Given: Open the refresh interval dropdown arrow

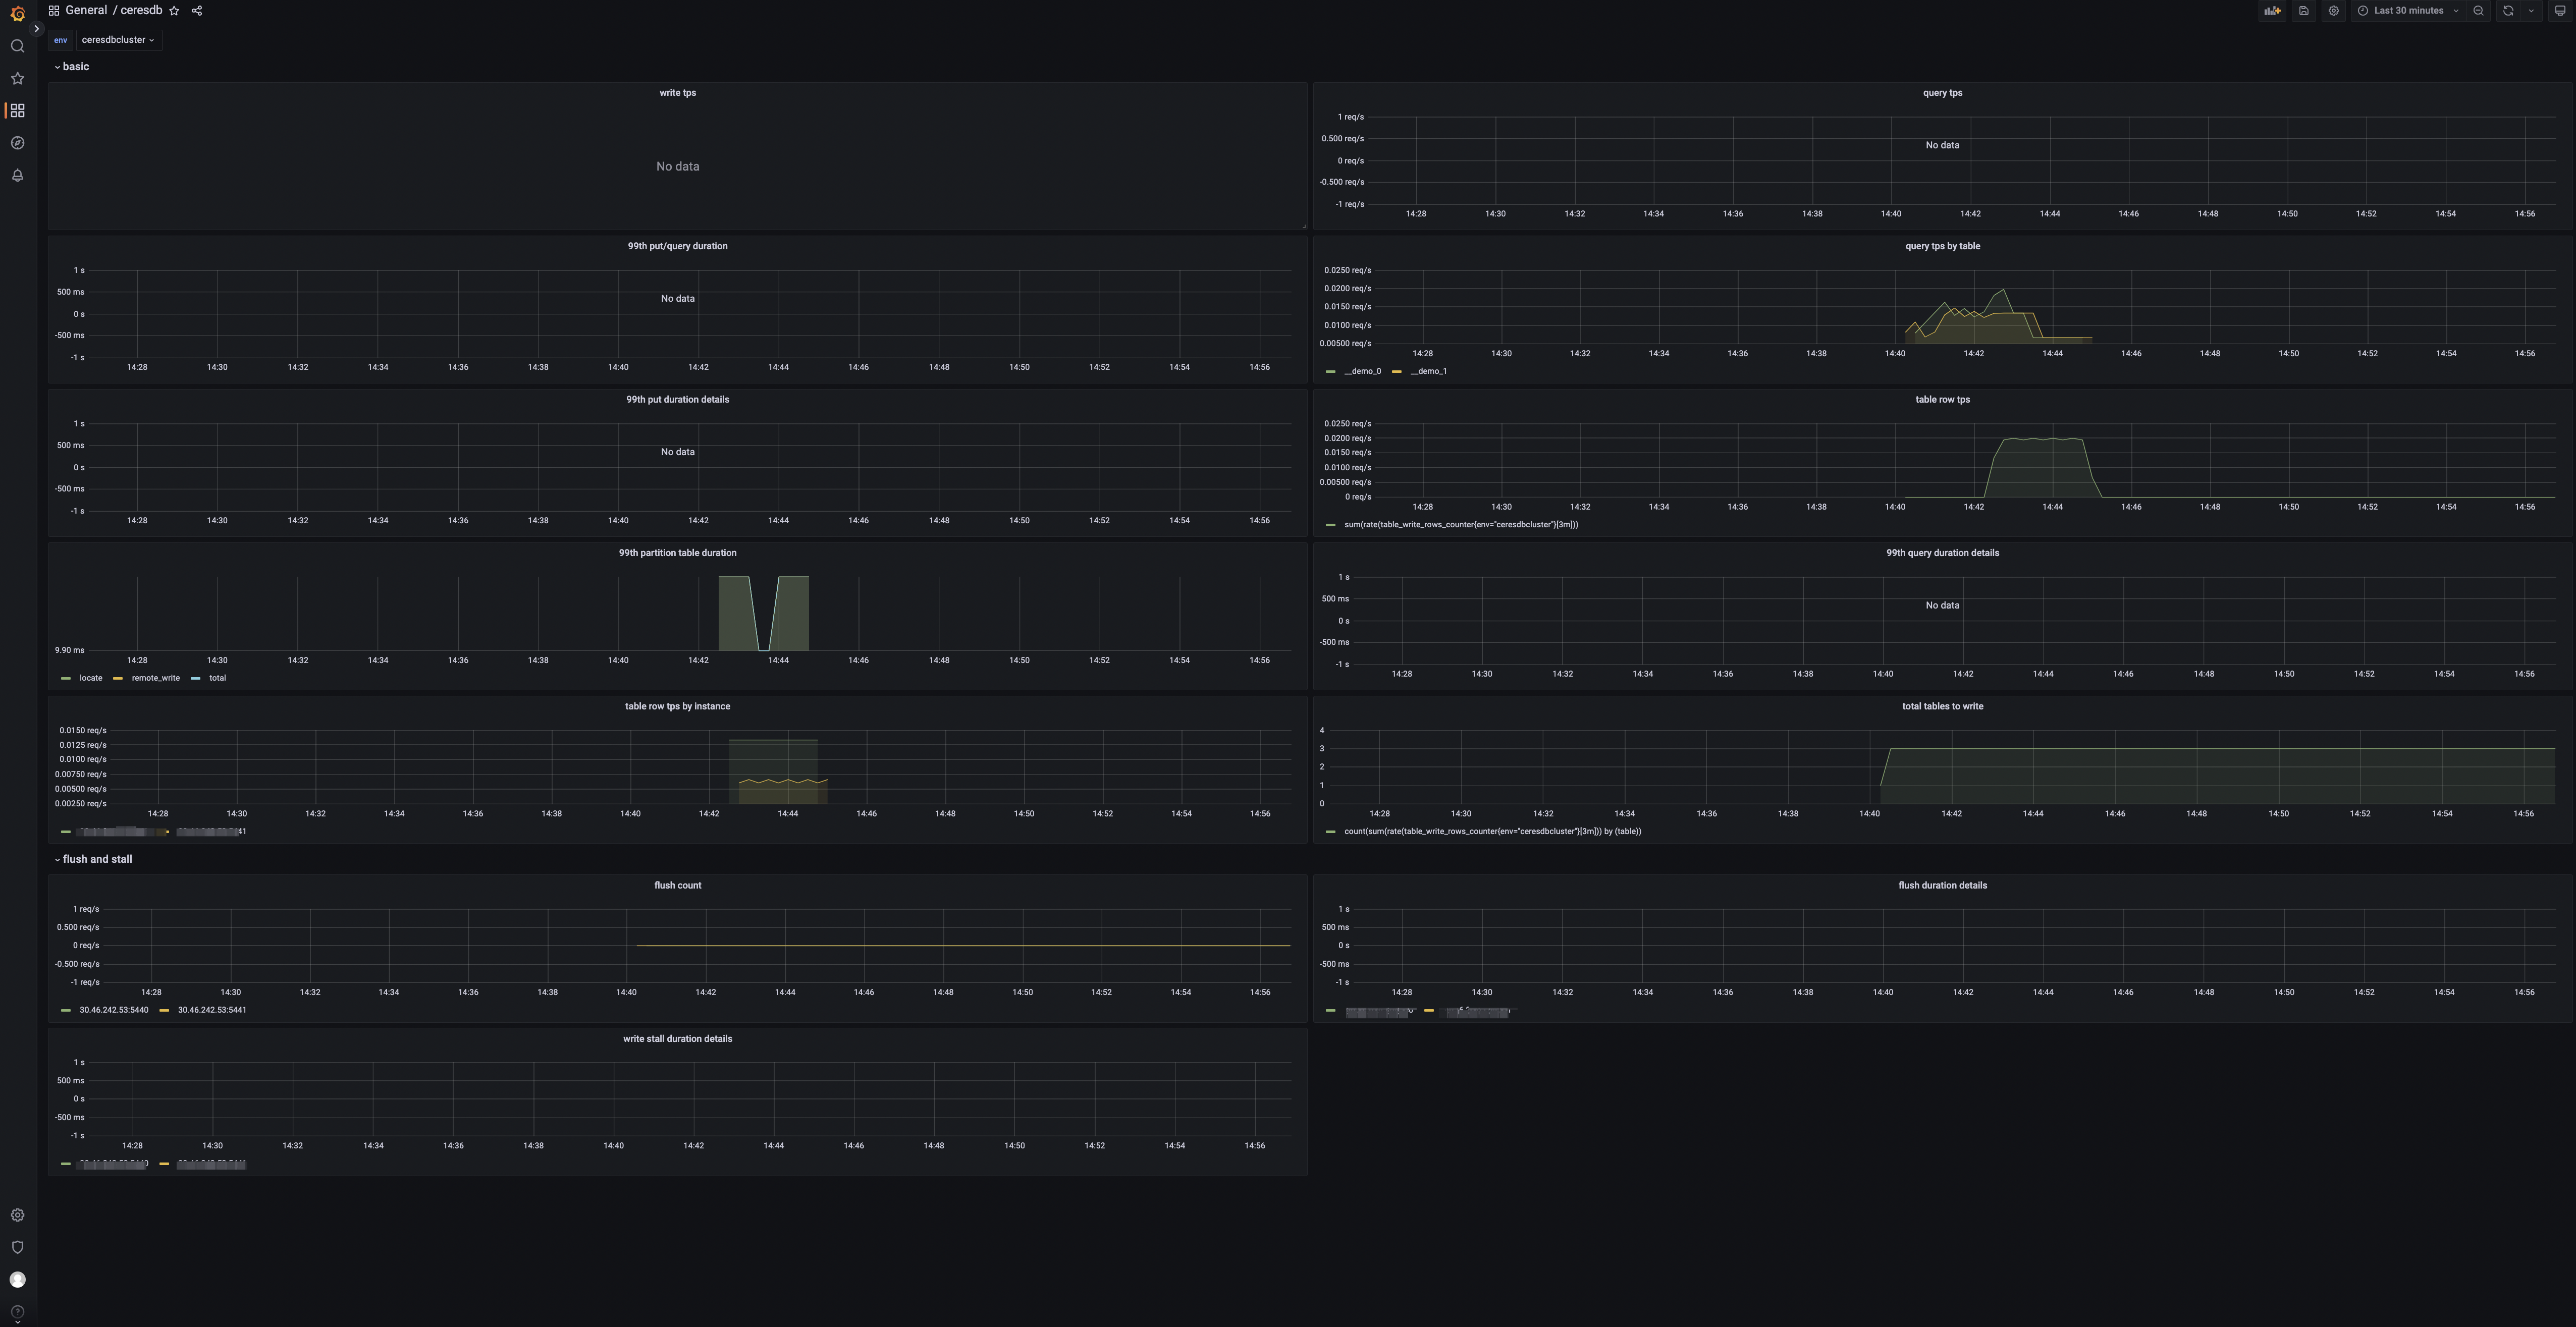Looking at the screenshot, I should click(x=2531, y=11).
